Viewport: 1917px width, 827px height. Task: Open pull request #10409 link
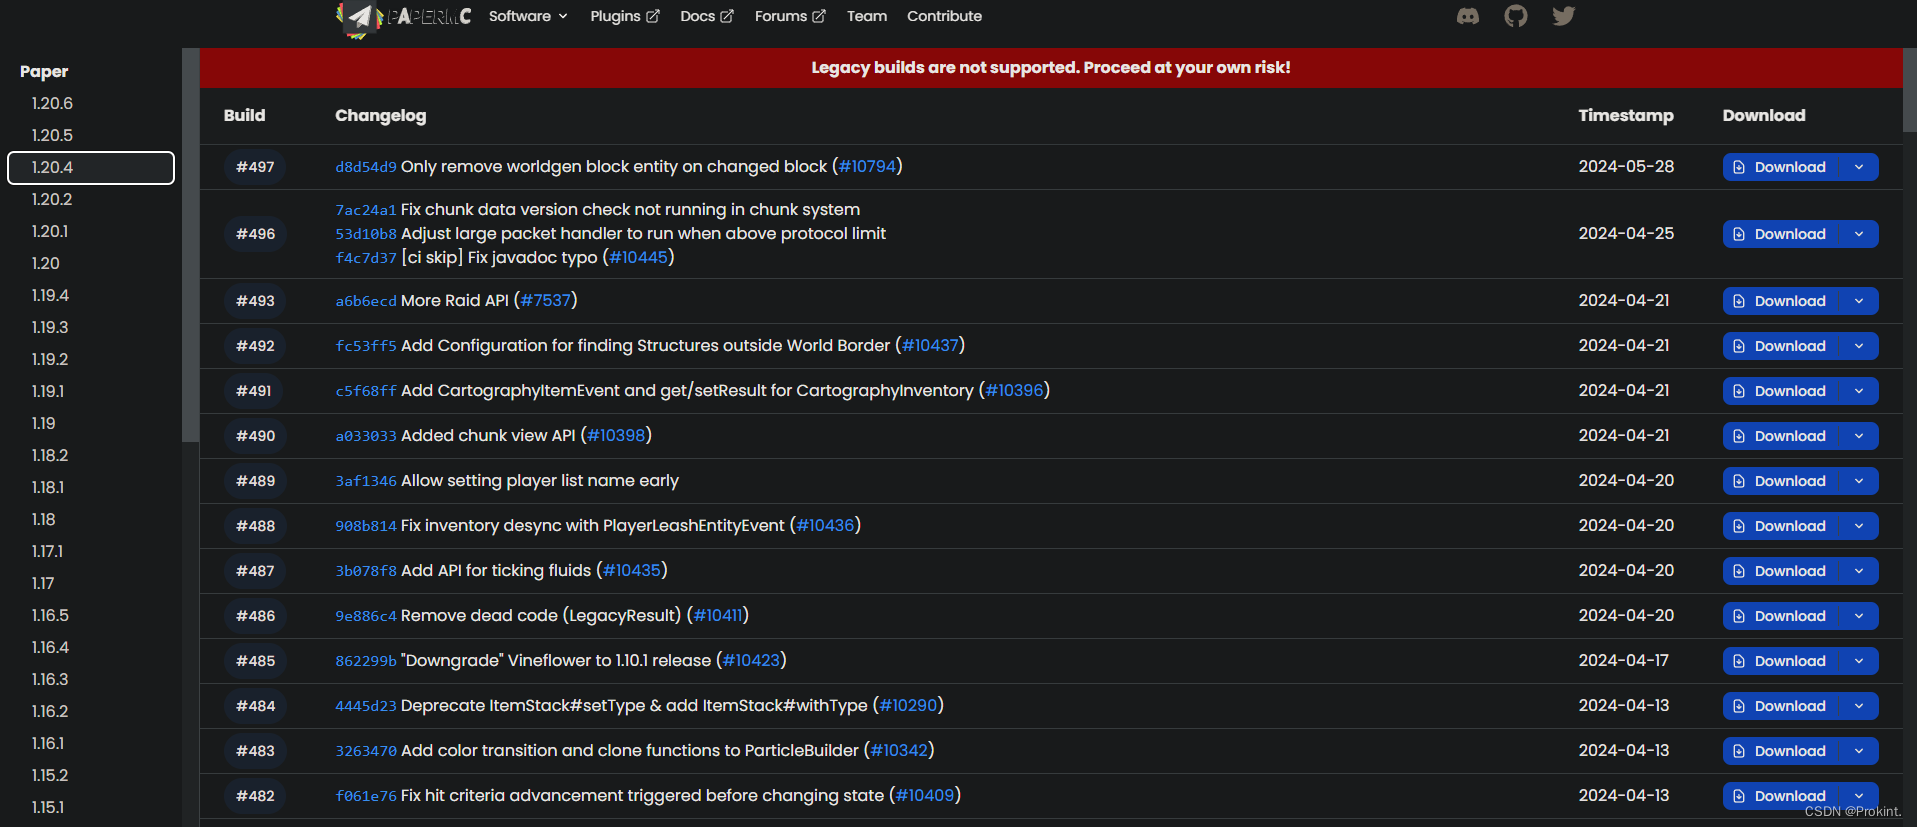coord(925,795)
